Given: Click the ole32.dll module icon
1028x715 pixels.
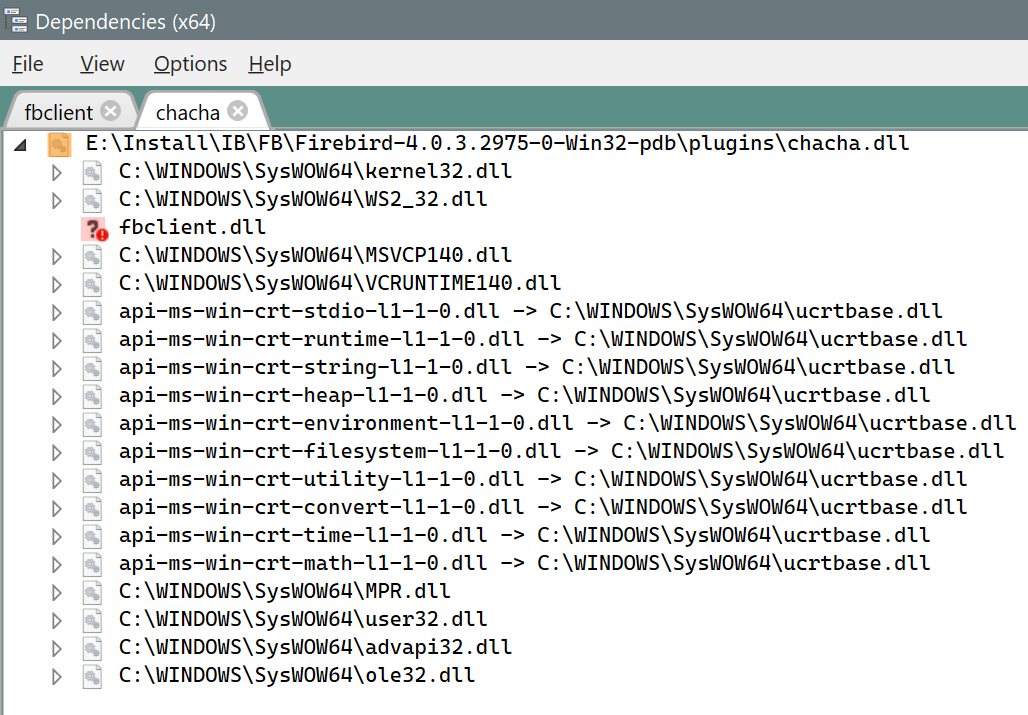Looking at the screenshot, I should tap(93, 677).
